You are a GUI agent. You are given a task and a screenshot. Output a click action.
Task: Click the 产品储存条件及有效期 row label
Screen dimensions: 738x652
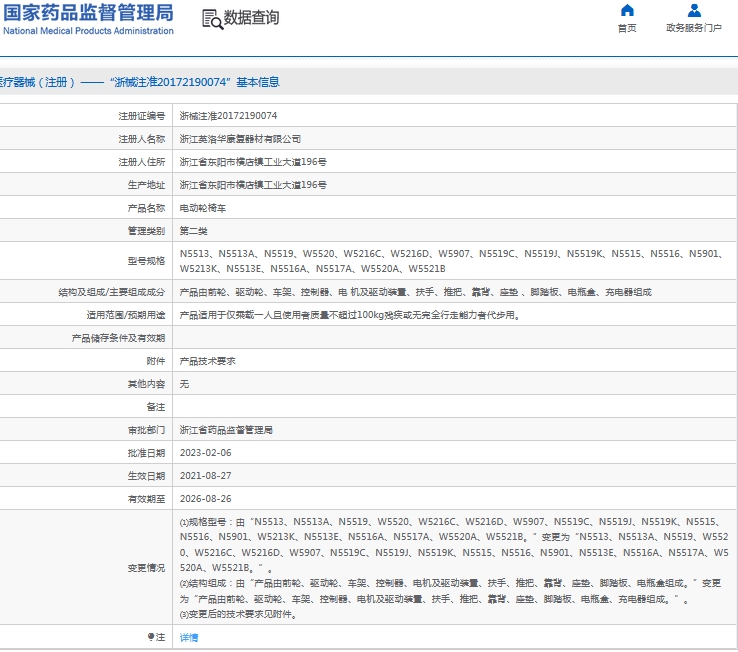pos(118,338)
